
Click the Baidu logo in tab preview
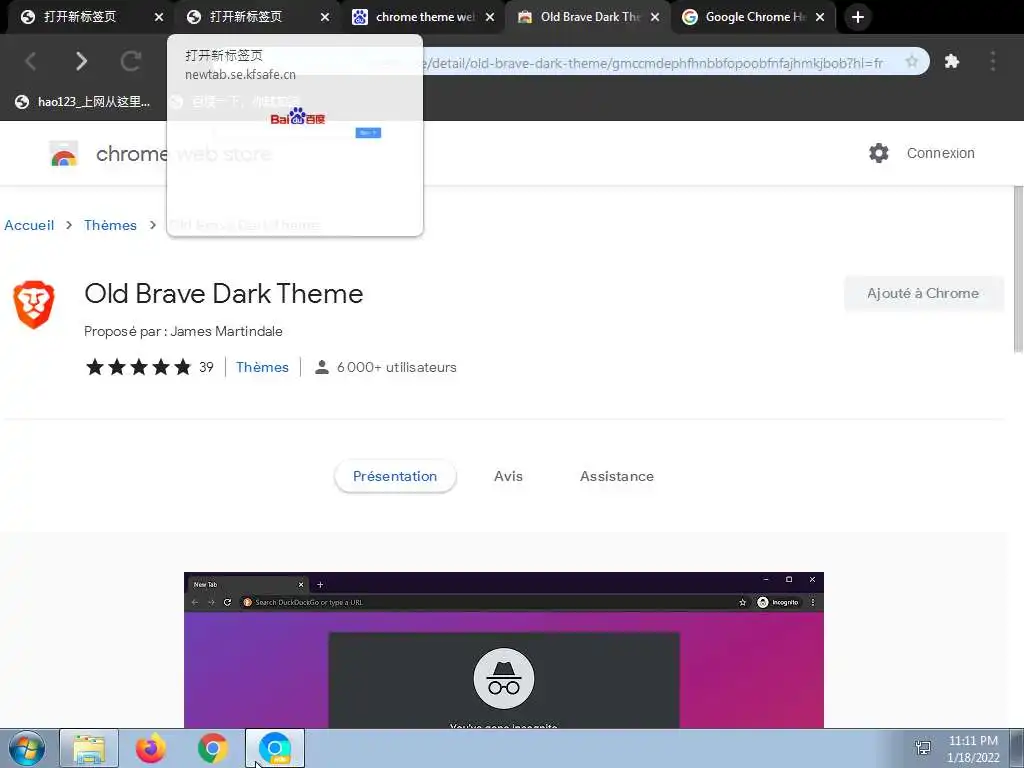click(298, 116)
